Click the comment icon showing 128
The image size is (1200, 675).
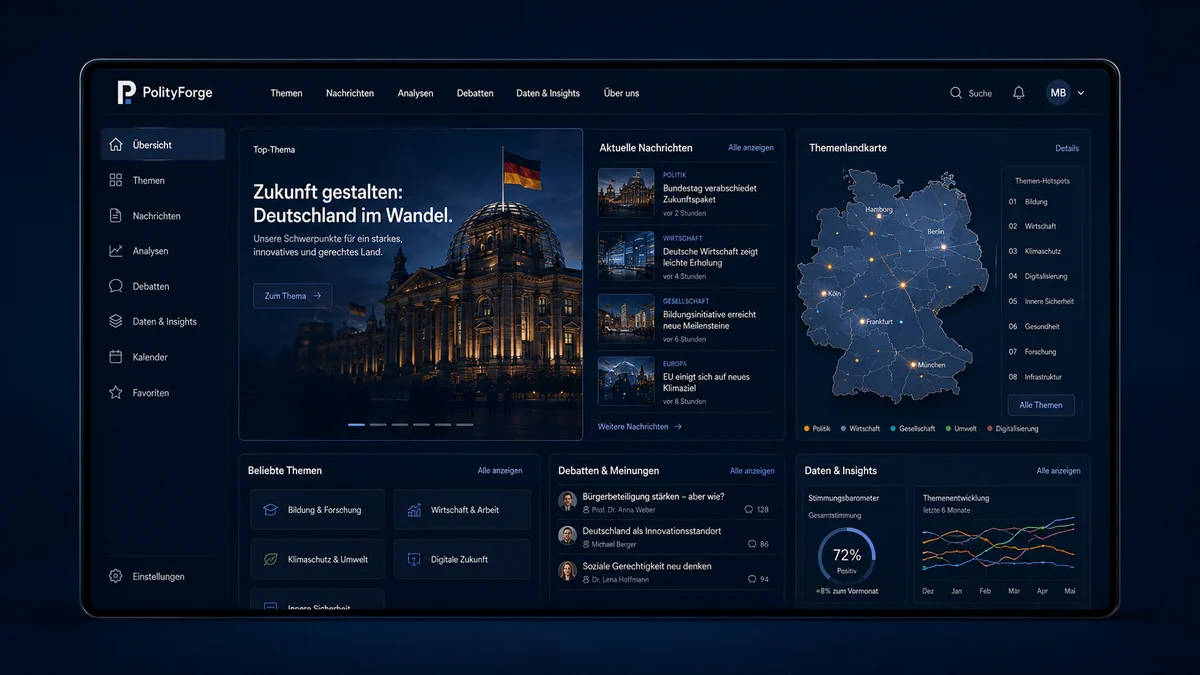(x=749, y=510)
